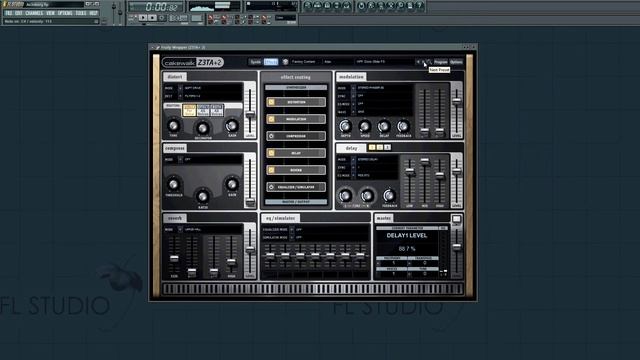Select third distort routing option
Screen dimensions: 640x360
point(216,110)
